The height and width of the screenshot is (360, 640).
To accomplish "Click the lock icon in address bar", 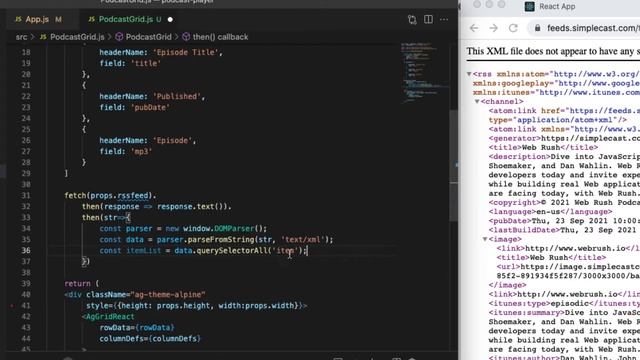I will click(538, 28).
